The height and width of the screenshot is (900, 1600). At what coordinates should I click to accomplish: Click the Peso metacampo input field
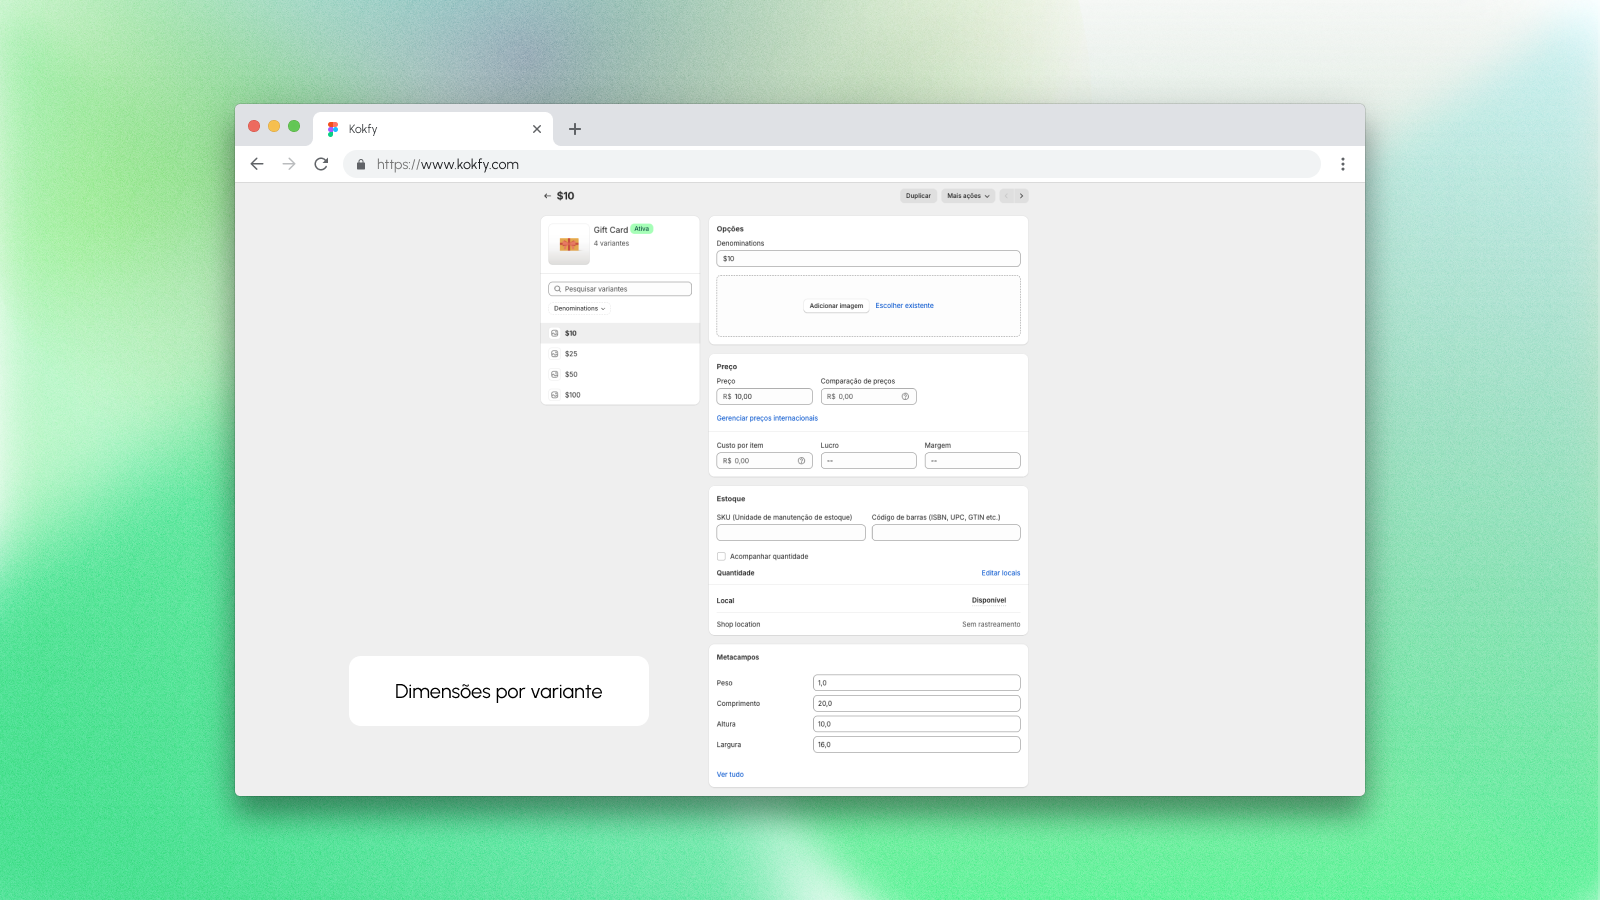(916, 682)
